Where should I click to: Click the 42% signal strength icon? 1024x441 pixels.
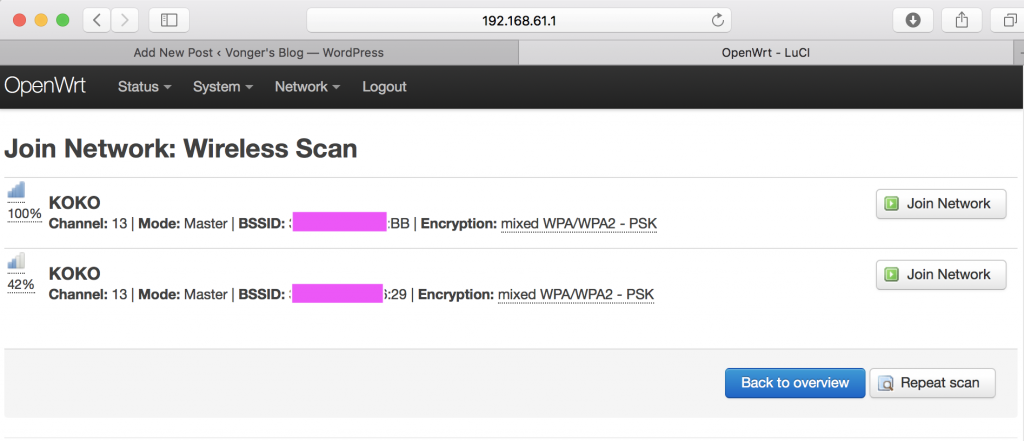16,261
